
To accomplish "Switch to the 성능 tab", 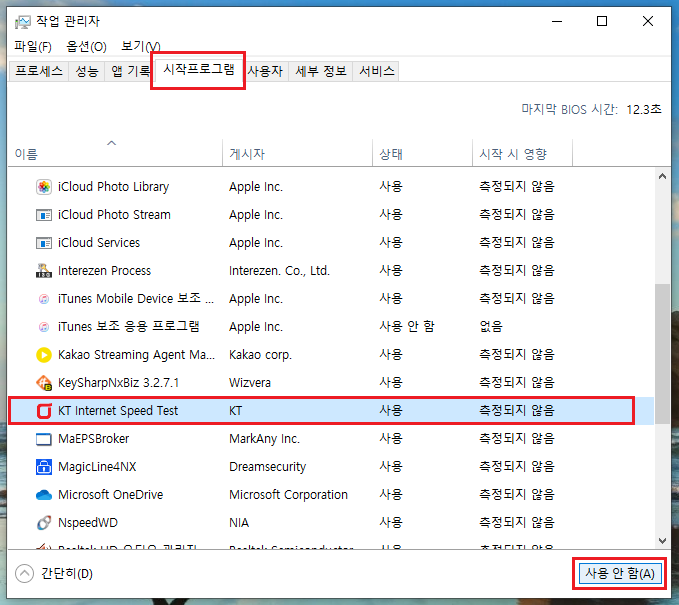I will pos(87,71).
